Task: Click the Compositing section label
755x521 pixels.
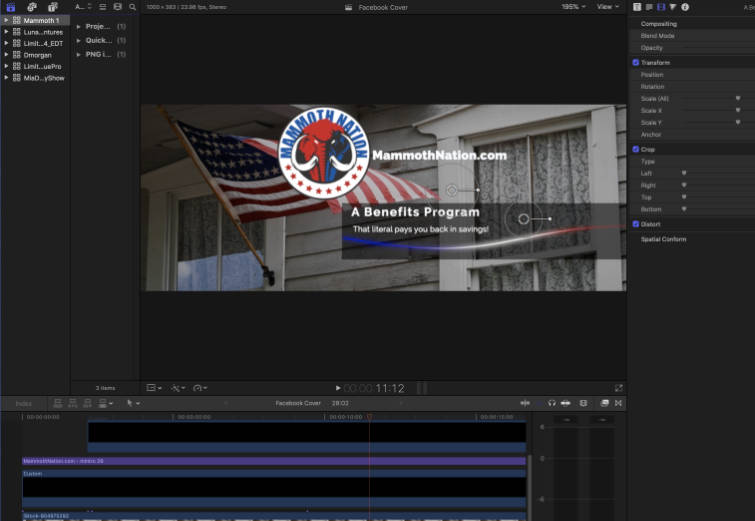Action: click(x=659, y=24)
